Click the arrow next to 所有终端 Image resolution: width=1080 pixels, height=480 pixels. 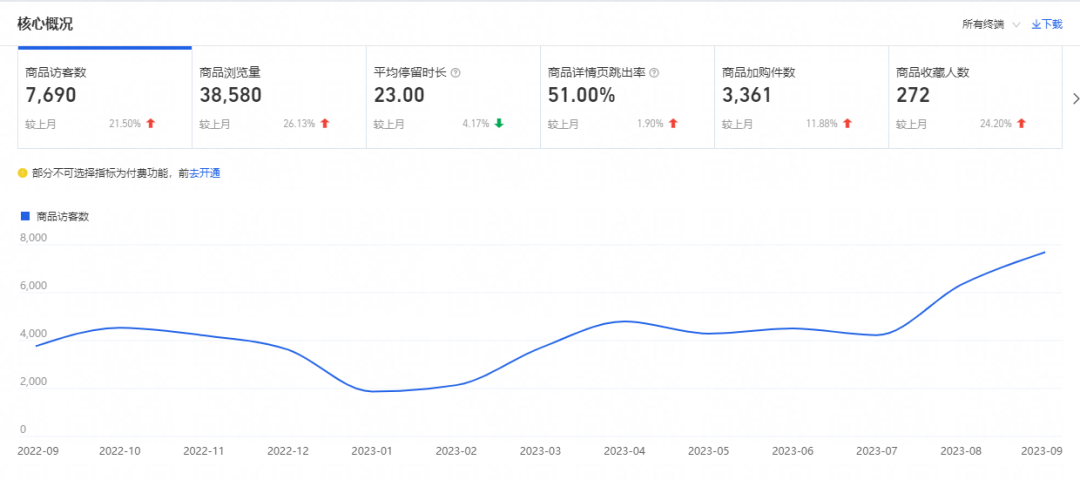pos(1016,24)
